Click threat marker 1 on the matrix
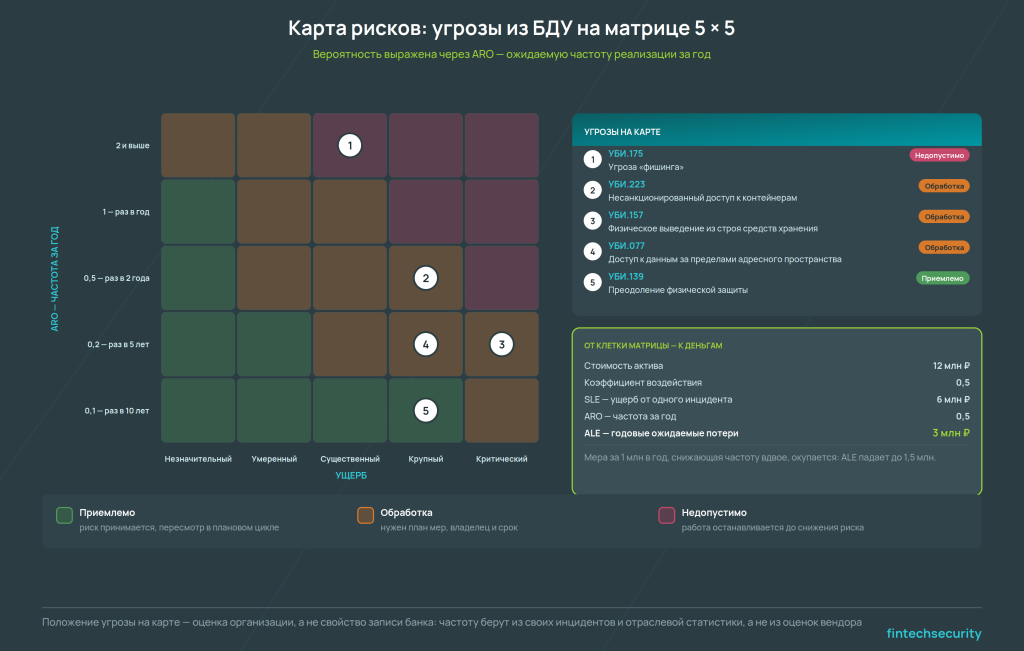Viewport: 1024px width, 651px height. [x=349, y=145]
